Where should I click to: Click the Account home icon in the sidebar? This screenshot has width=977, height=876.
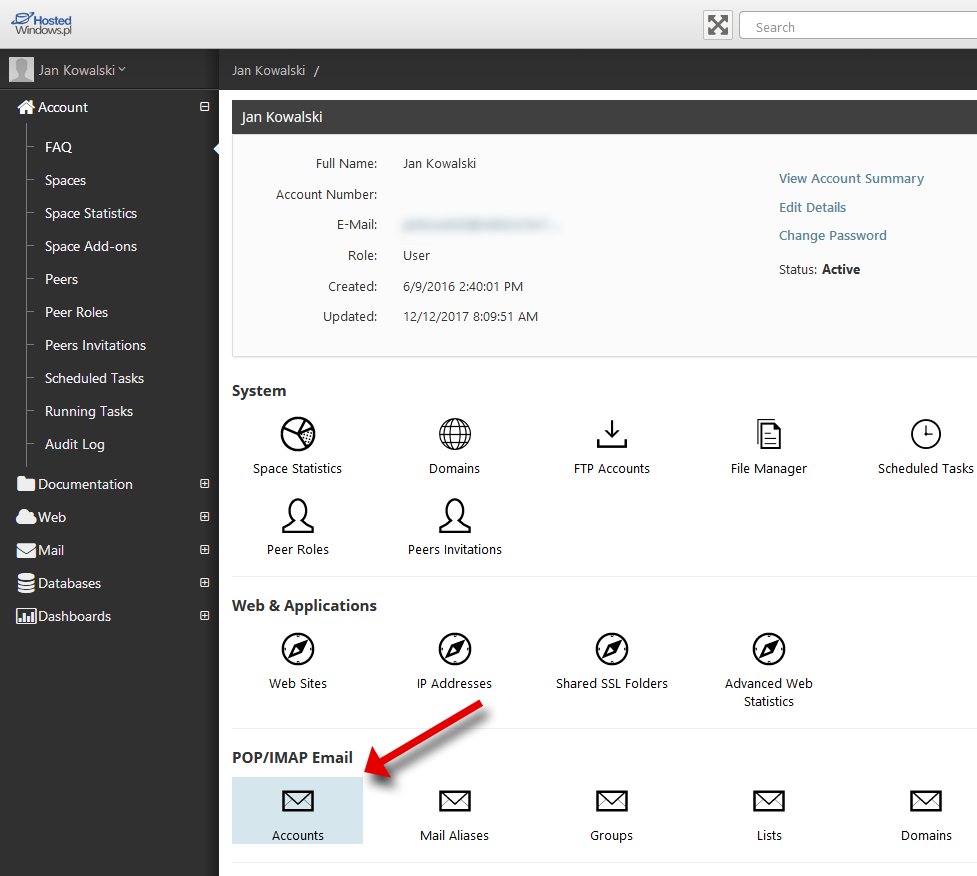point(26,107)
